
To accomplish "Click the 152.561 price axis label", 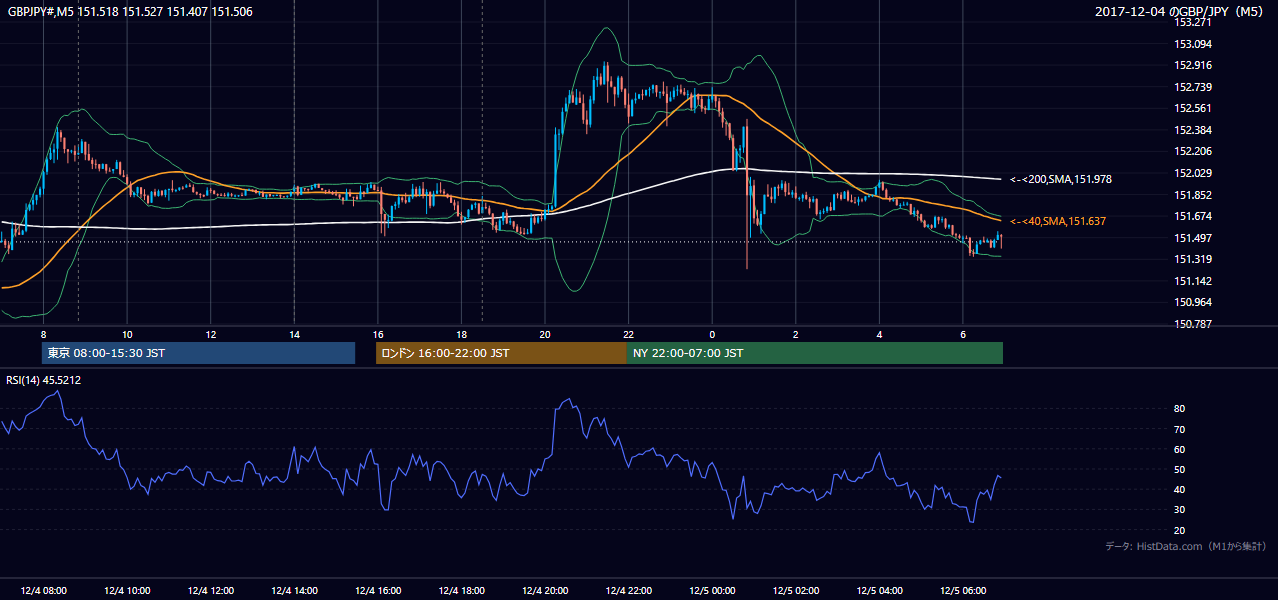I will coord(1193,108).
